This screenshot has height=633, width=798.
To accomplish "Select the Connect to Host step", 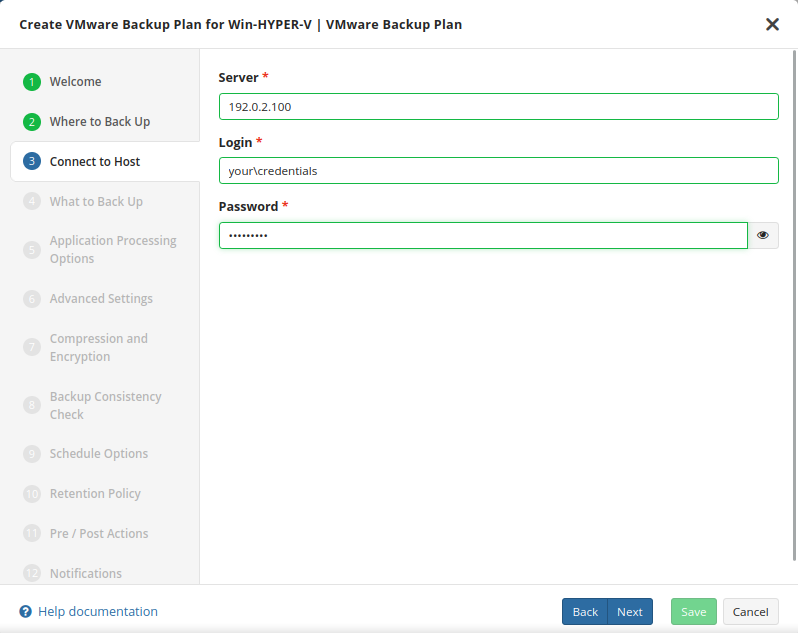I will tap(95, 162).
